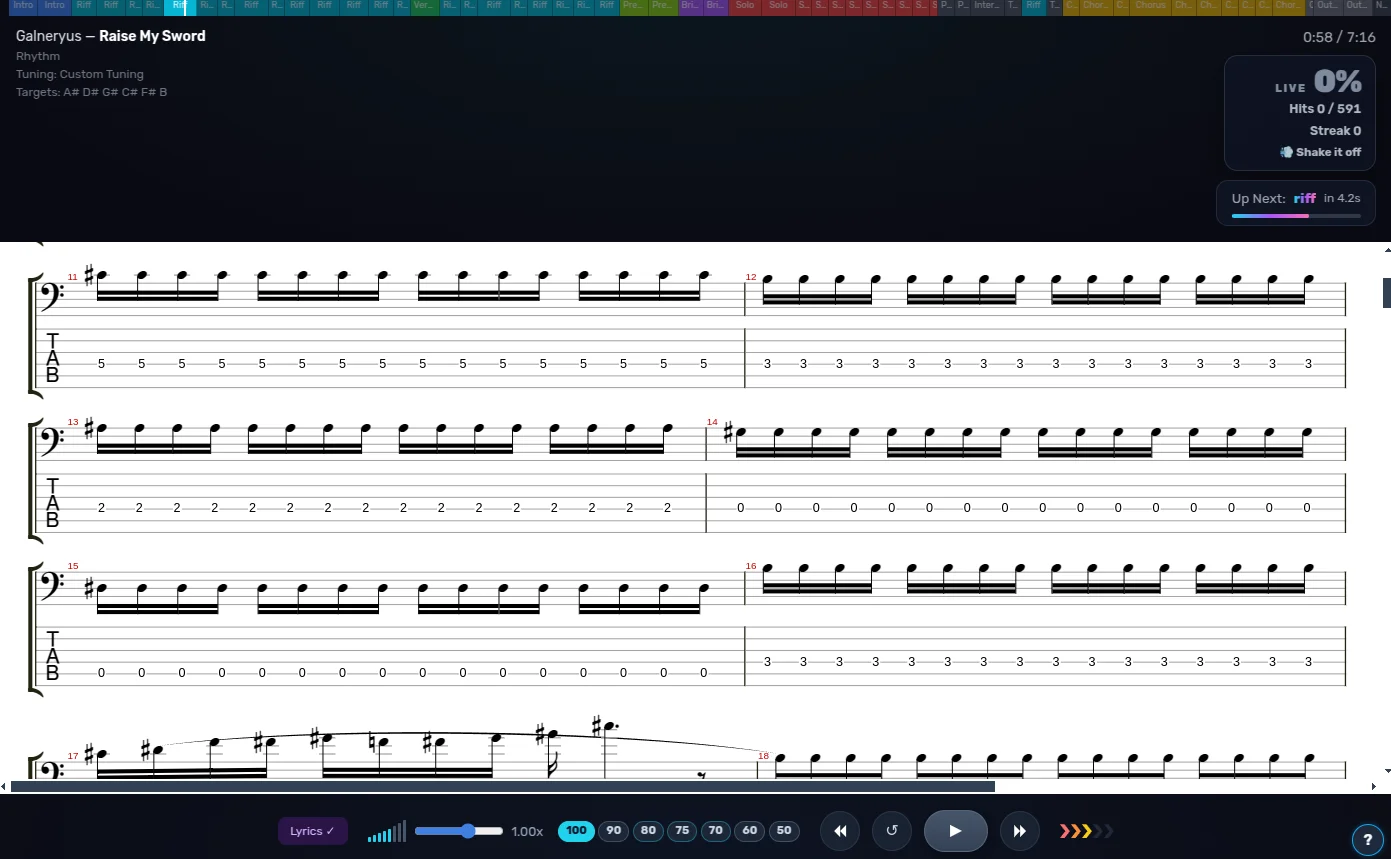
Task: Select the 100 percent speed preset
Action: pyautogui.click(x=576, y=831)
